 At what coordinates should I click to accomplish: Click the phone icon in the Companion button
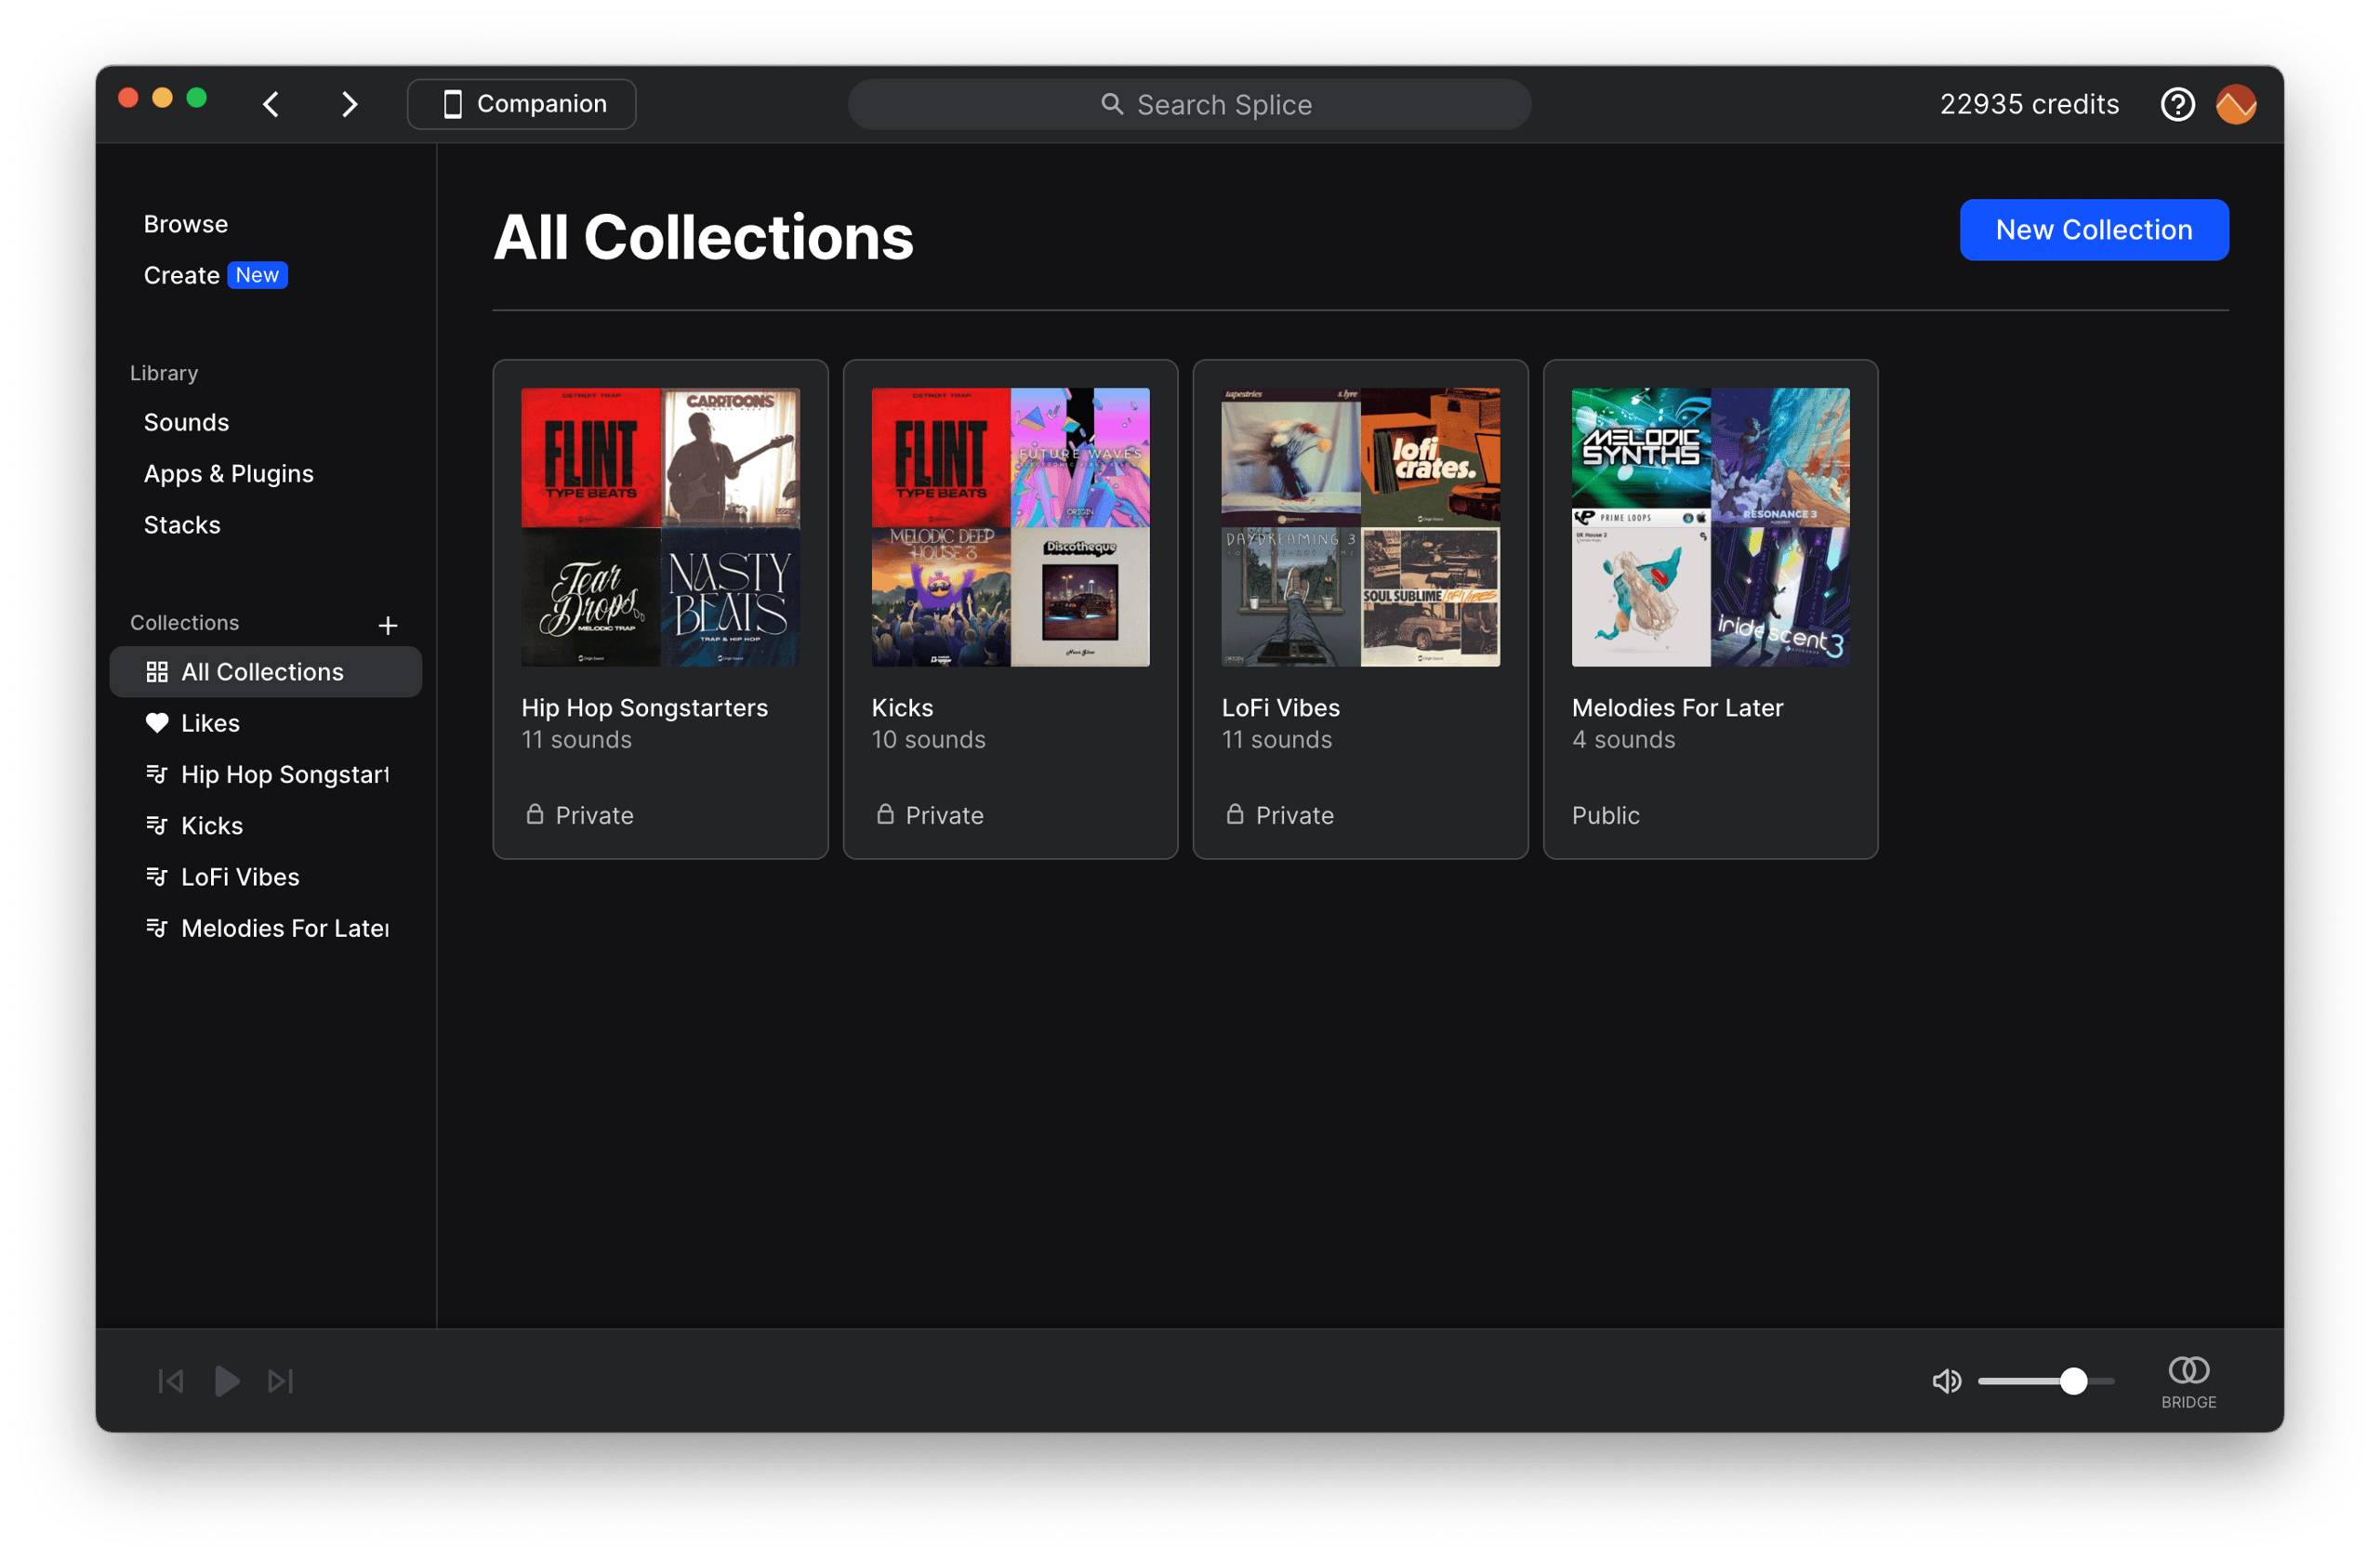(x=452, y=104)
